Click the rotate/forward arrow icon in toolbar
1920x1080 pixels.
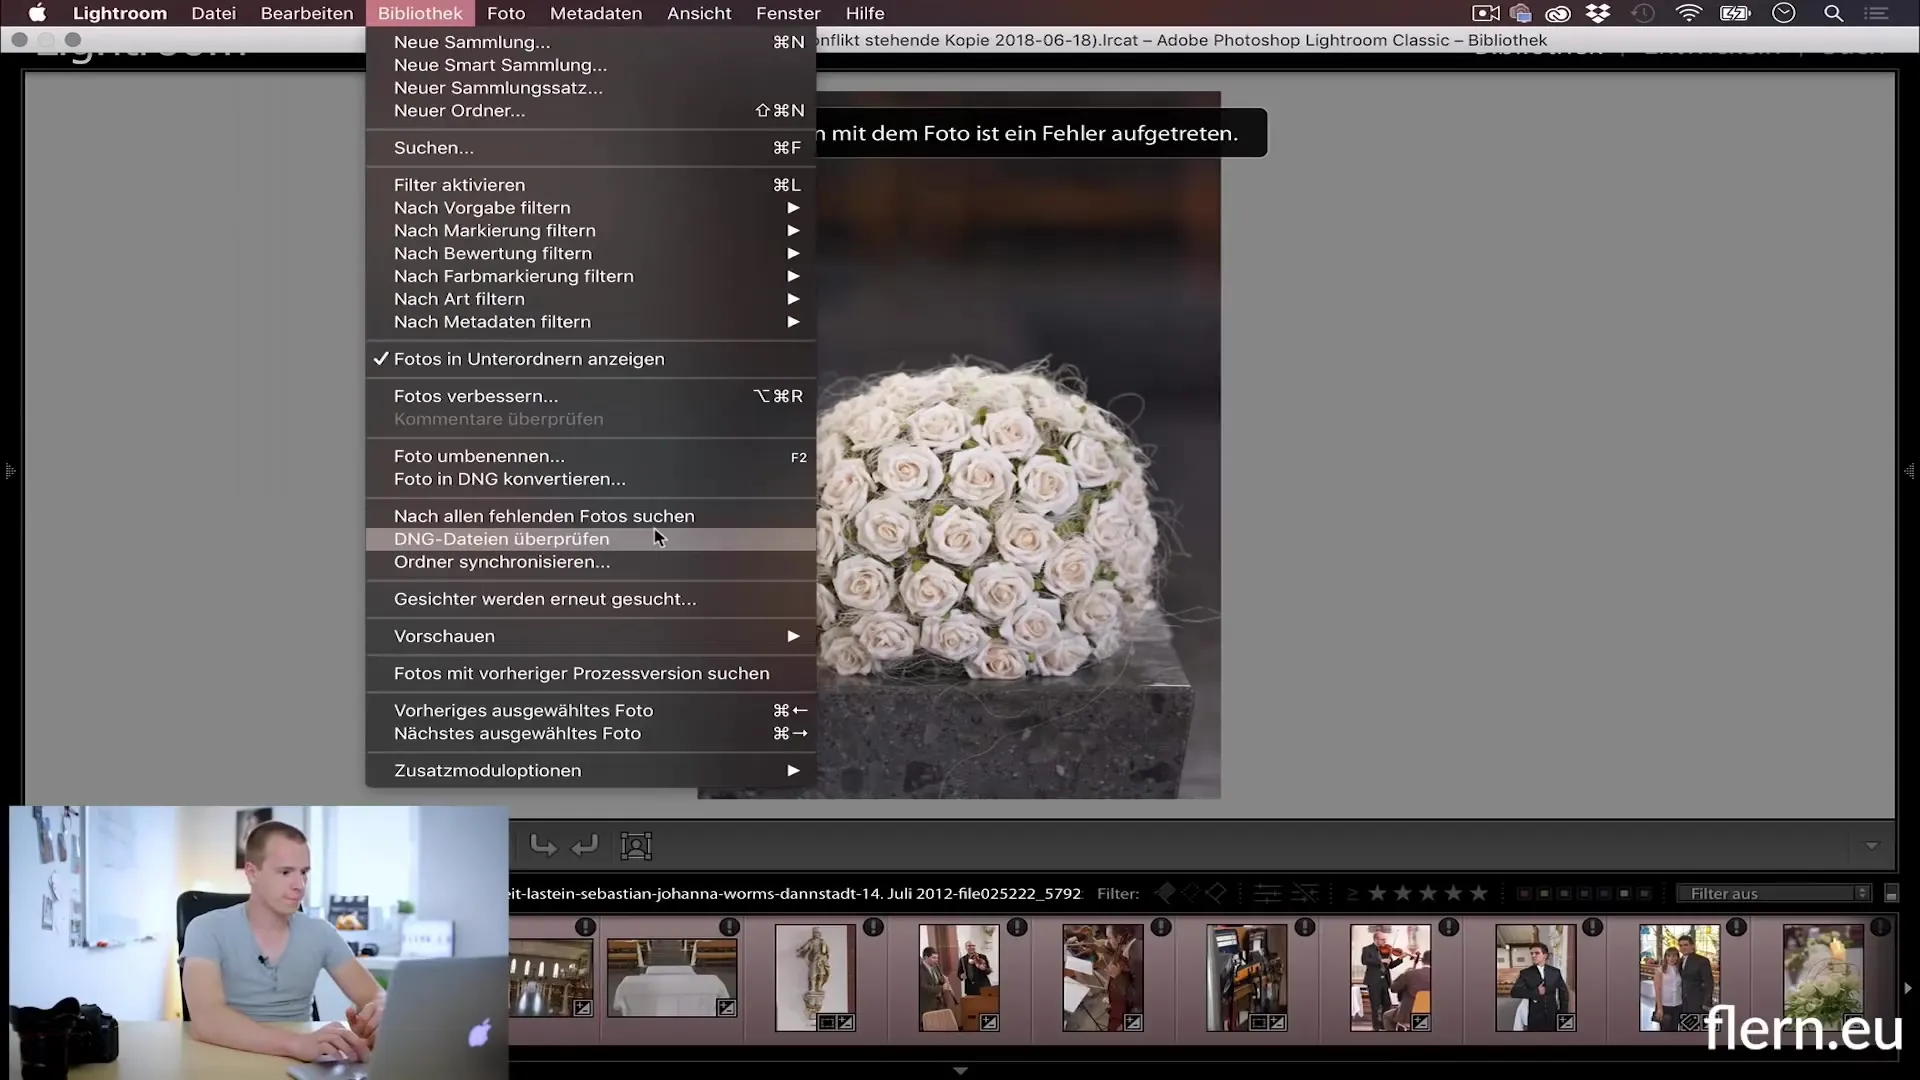(x=543, y=846)
